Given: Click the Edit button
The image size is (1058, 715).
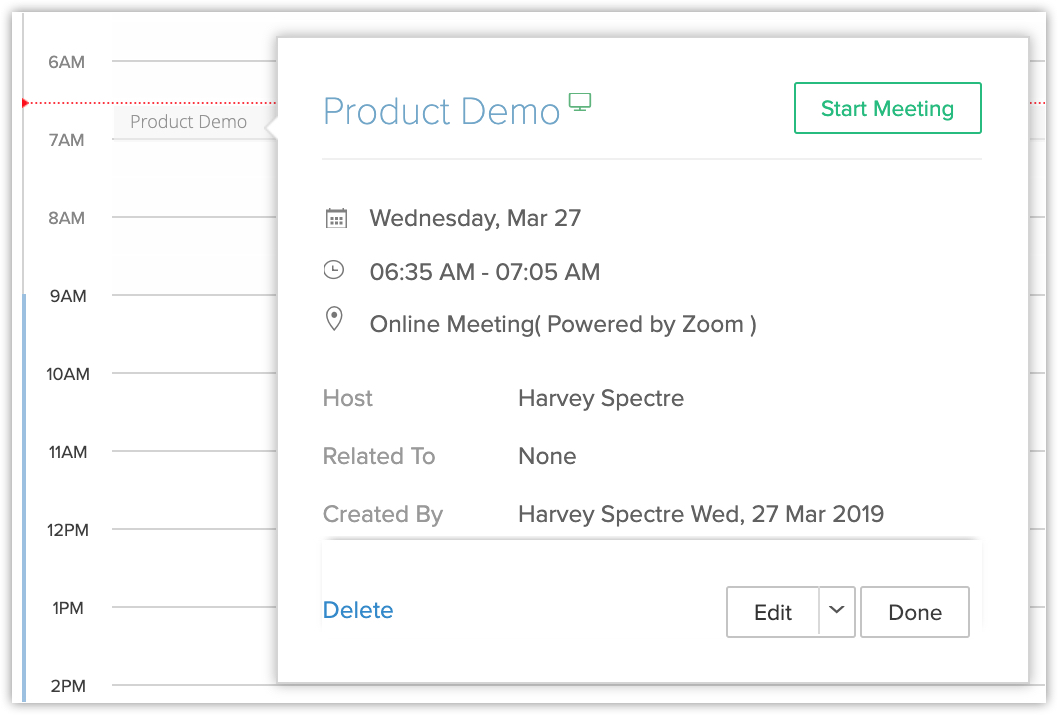Looking at the screenshot, I should (772, 612).
